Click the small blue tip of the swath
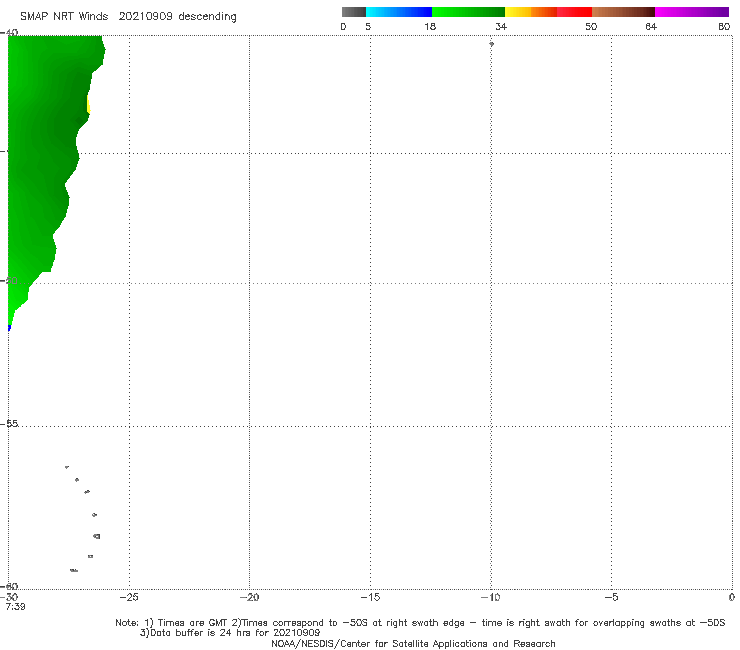 point(9,328)
